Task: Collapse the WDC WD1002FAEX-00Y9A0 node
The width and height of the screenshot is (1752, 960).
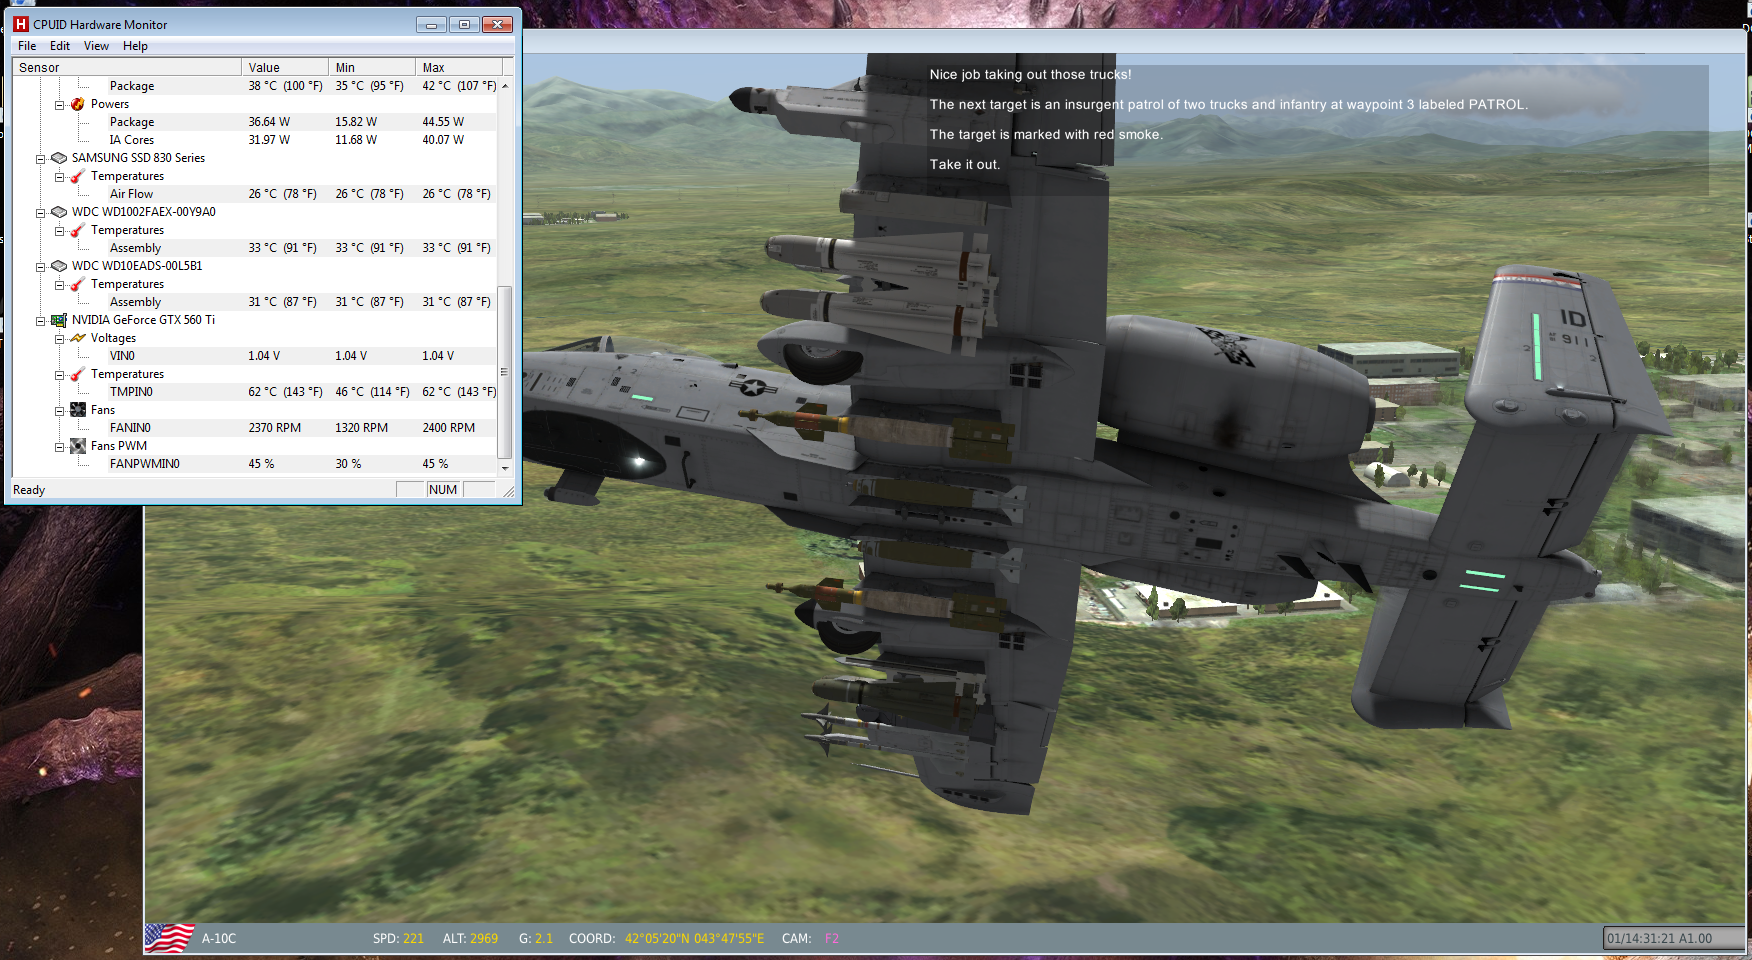Action: pos(41,213)
